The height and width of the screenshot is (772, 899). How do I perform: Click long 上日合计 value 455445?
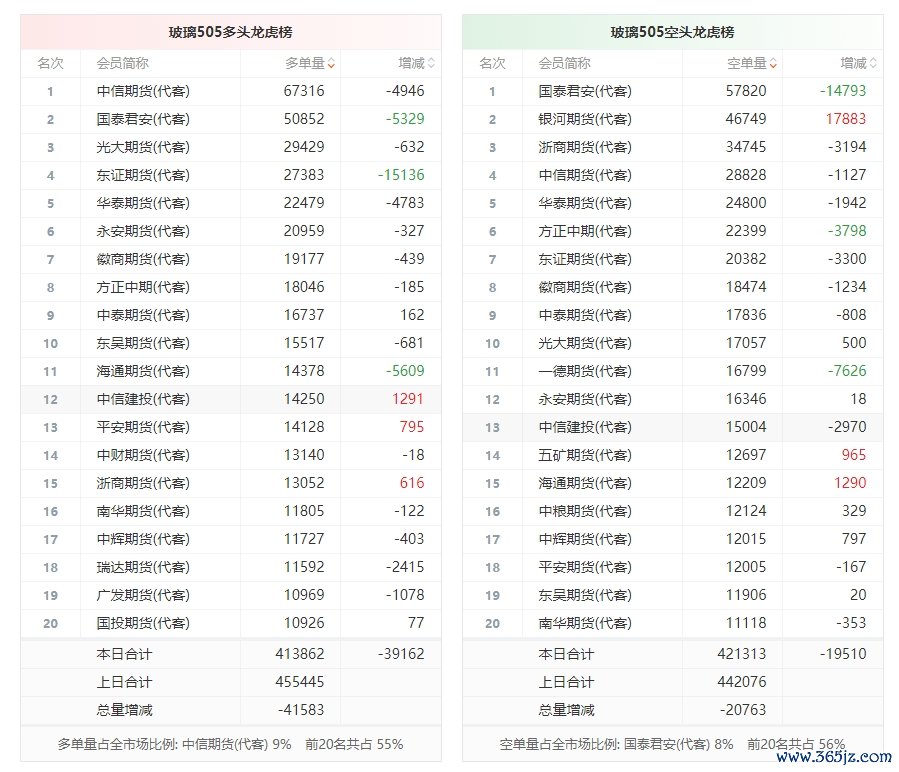(300, 682)
